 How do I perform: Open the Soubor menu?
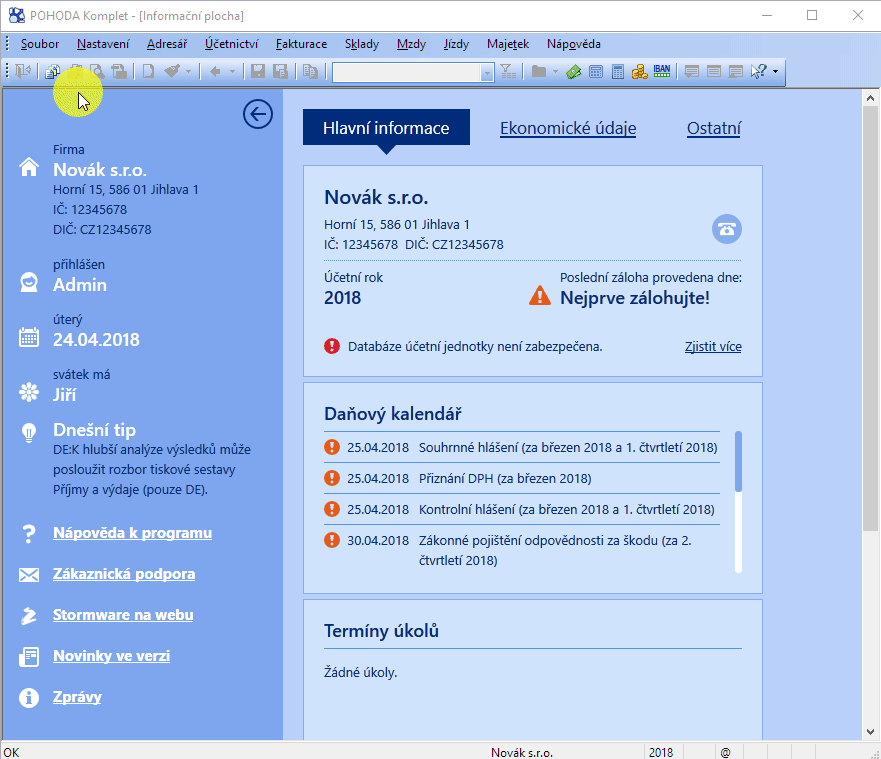tap(39, 44)
